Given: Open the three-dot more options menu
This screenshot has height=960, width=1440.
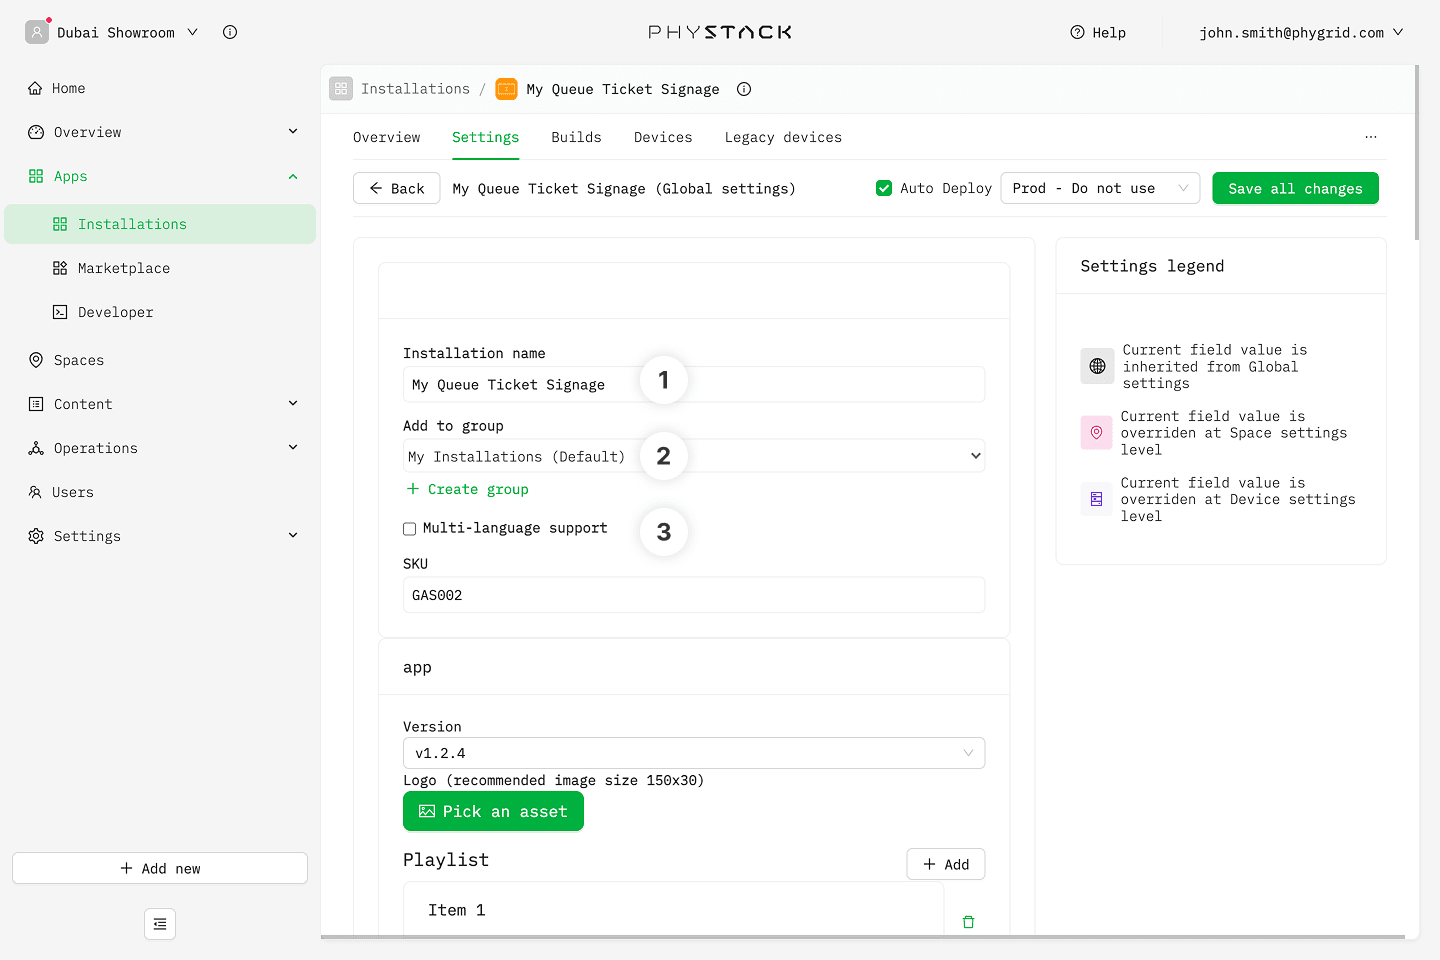Looking at the screenshot, I should tap(1371, 137).
